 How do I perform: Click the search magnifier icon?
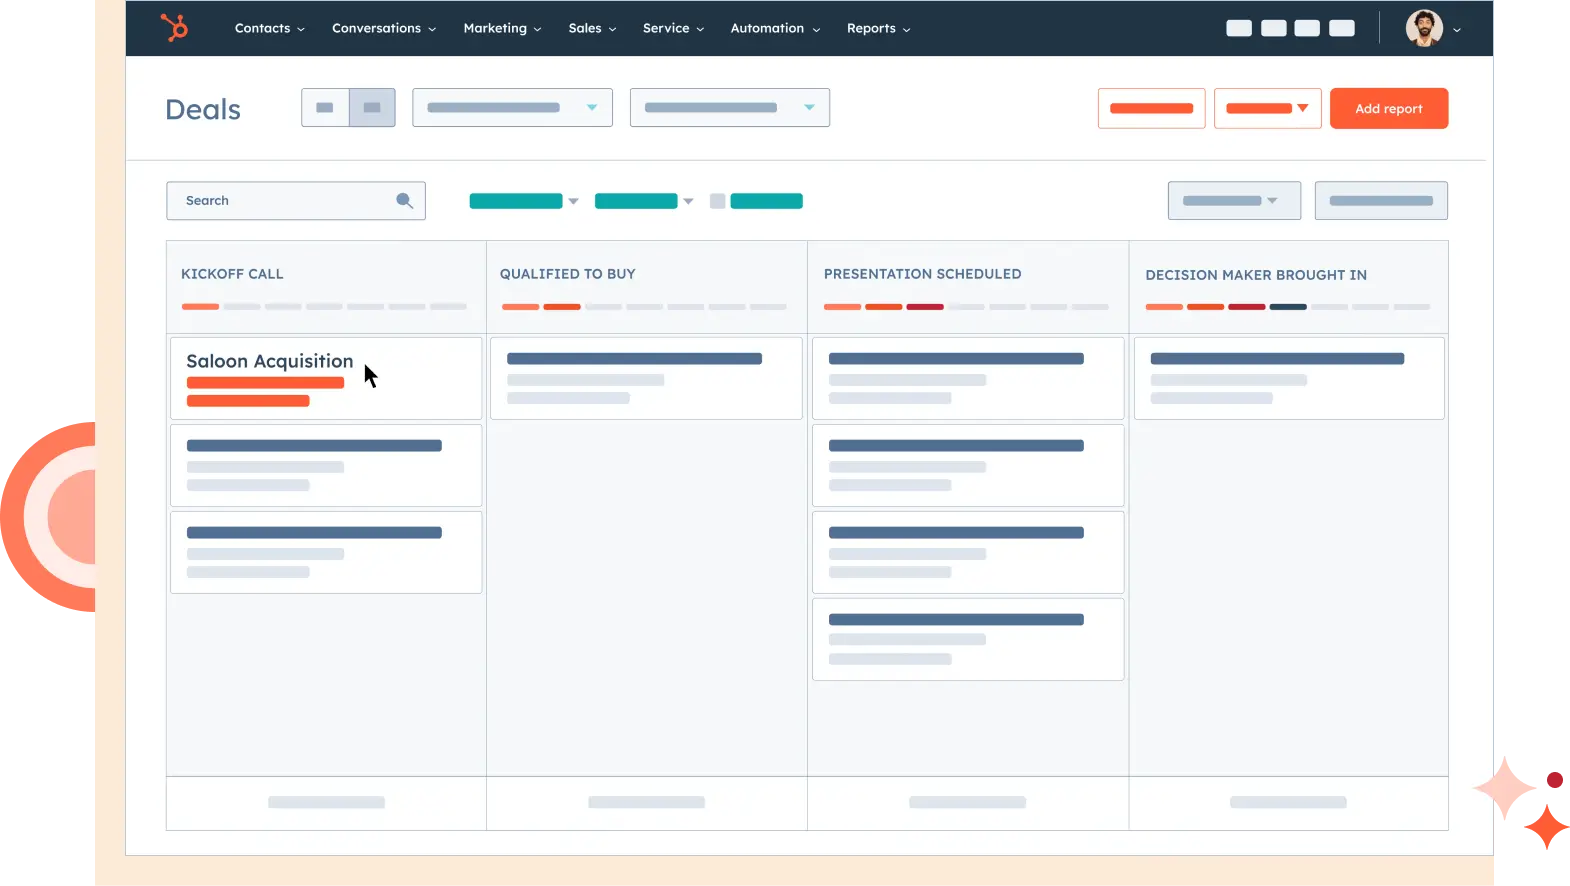[x=404, y=201]
